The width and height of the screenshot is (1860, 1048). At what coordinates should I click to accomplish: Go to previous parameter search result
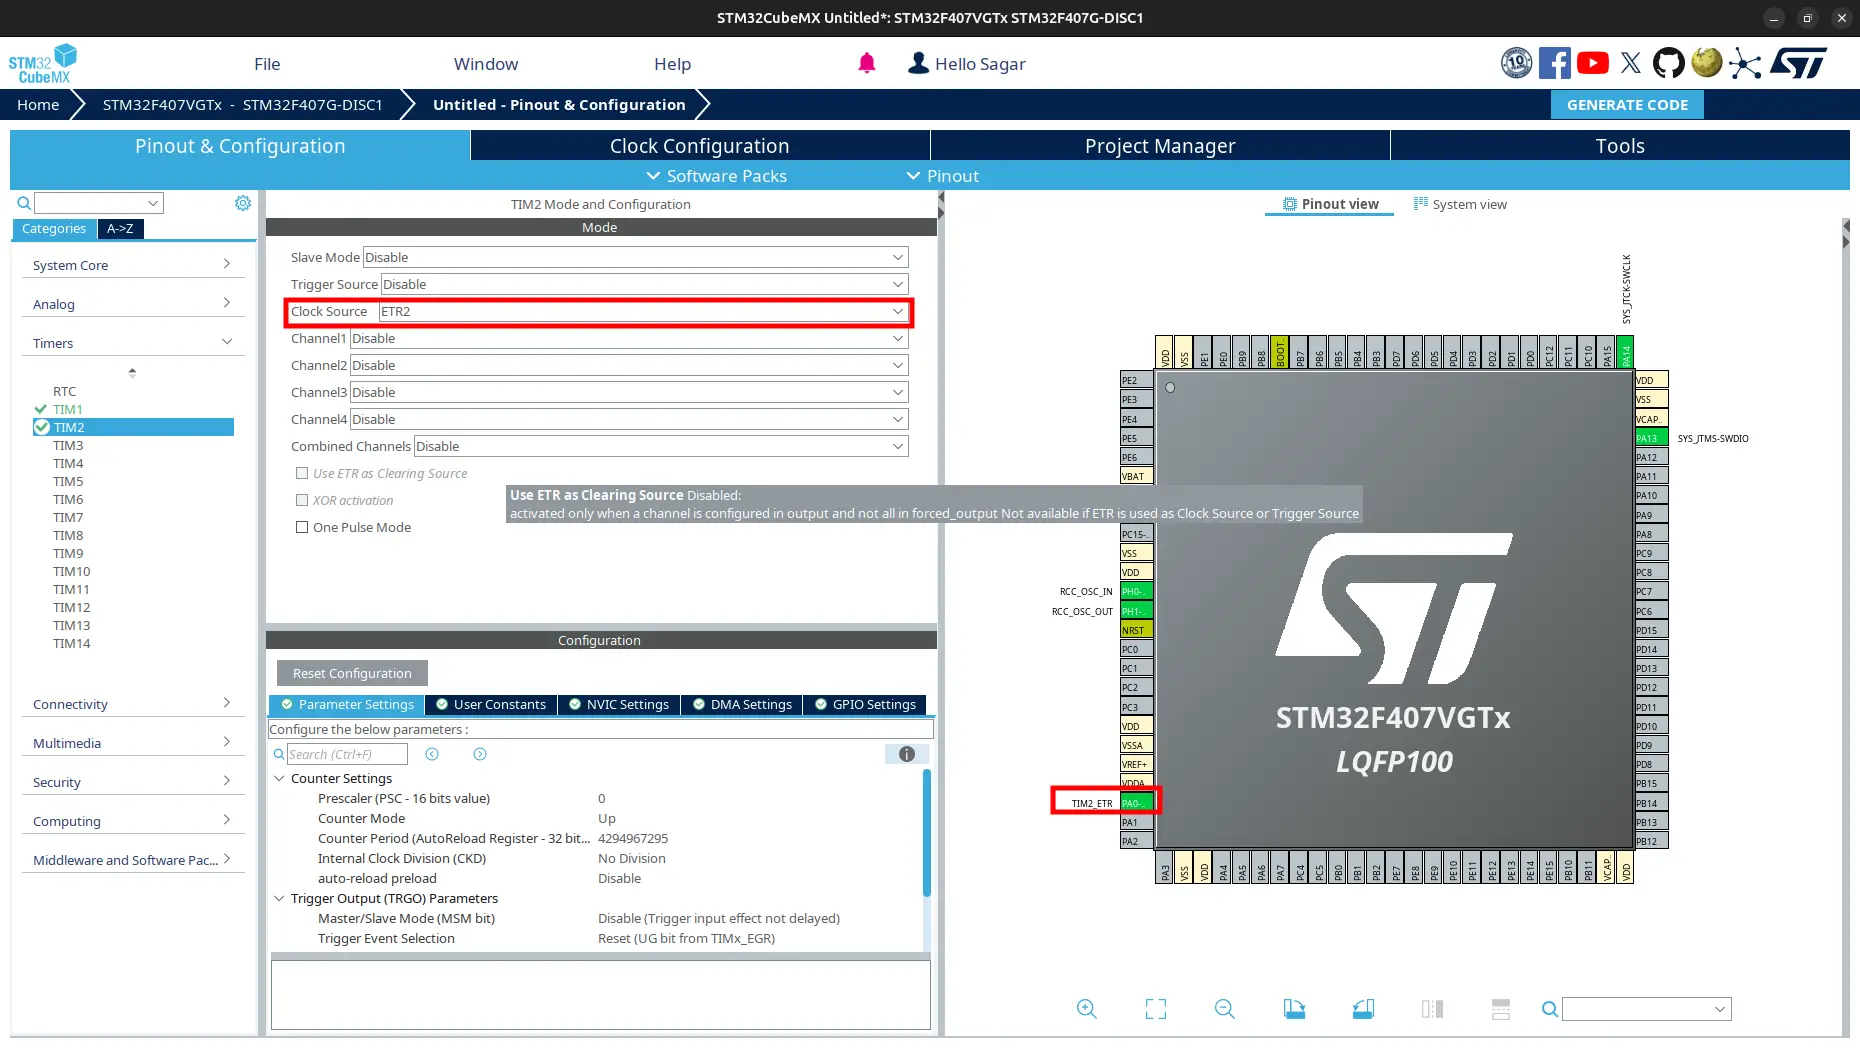pyautogui.click(x=432, y=754)
